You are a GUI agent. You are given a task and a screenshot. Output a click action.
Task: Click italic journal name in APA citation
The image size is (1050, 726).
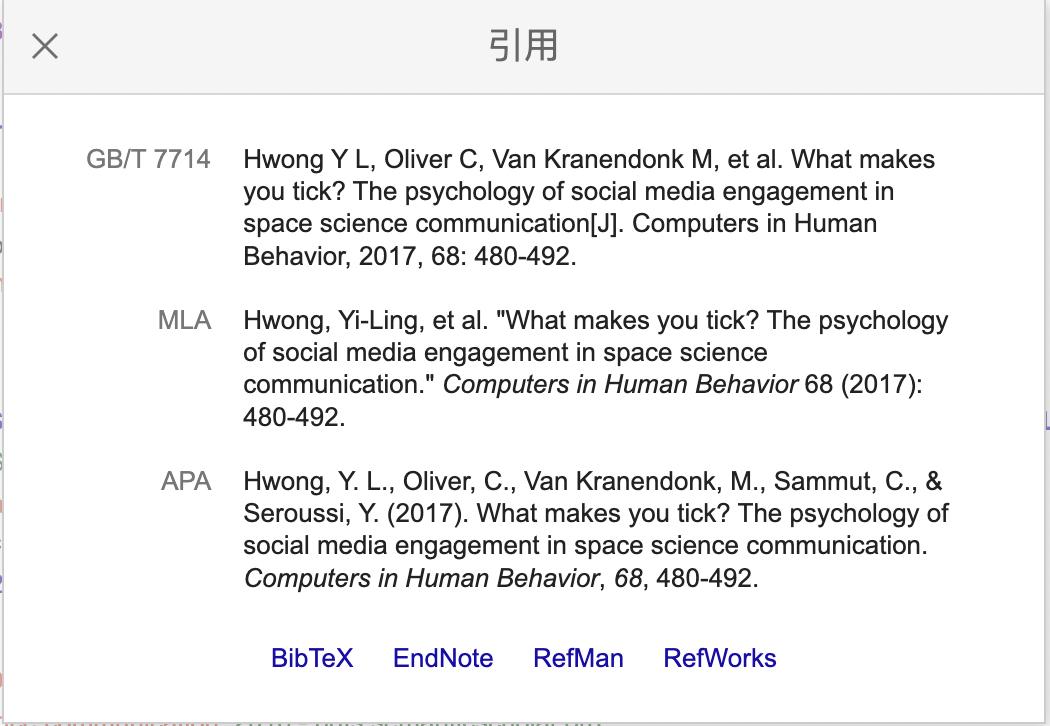[x=421, y=578]
